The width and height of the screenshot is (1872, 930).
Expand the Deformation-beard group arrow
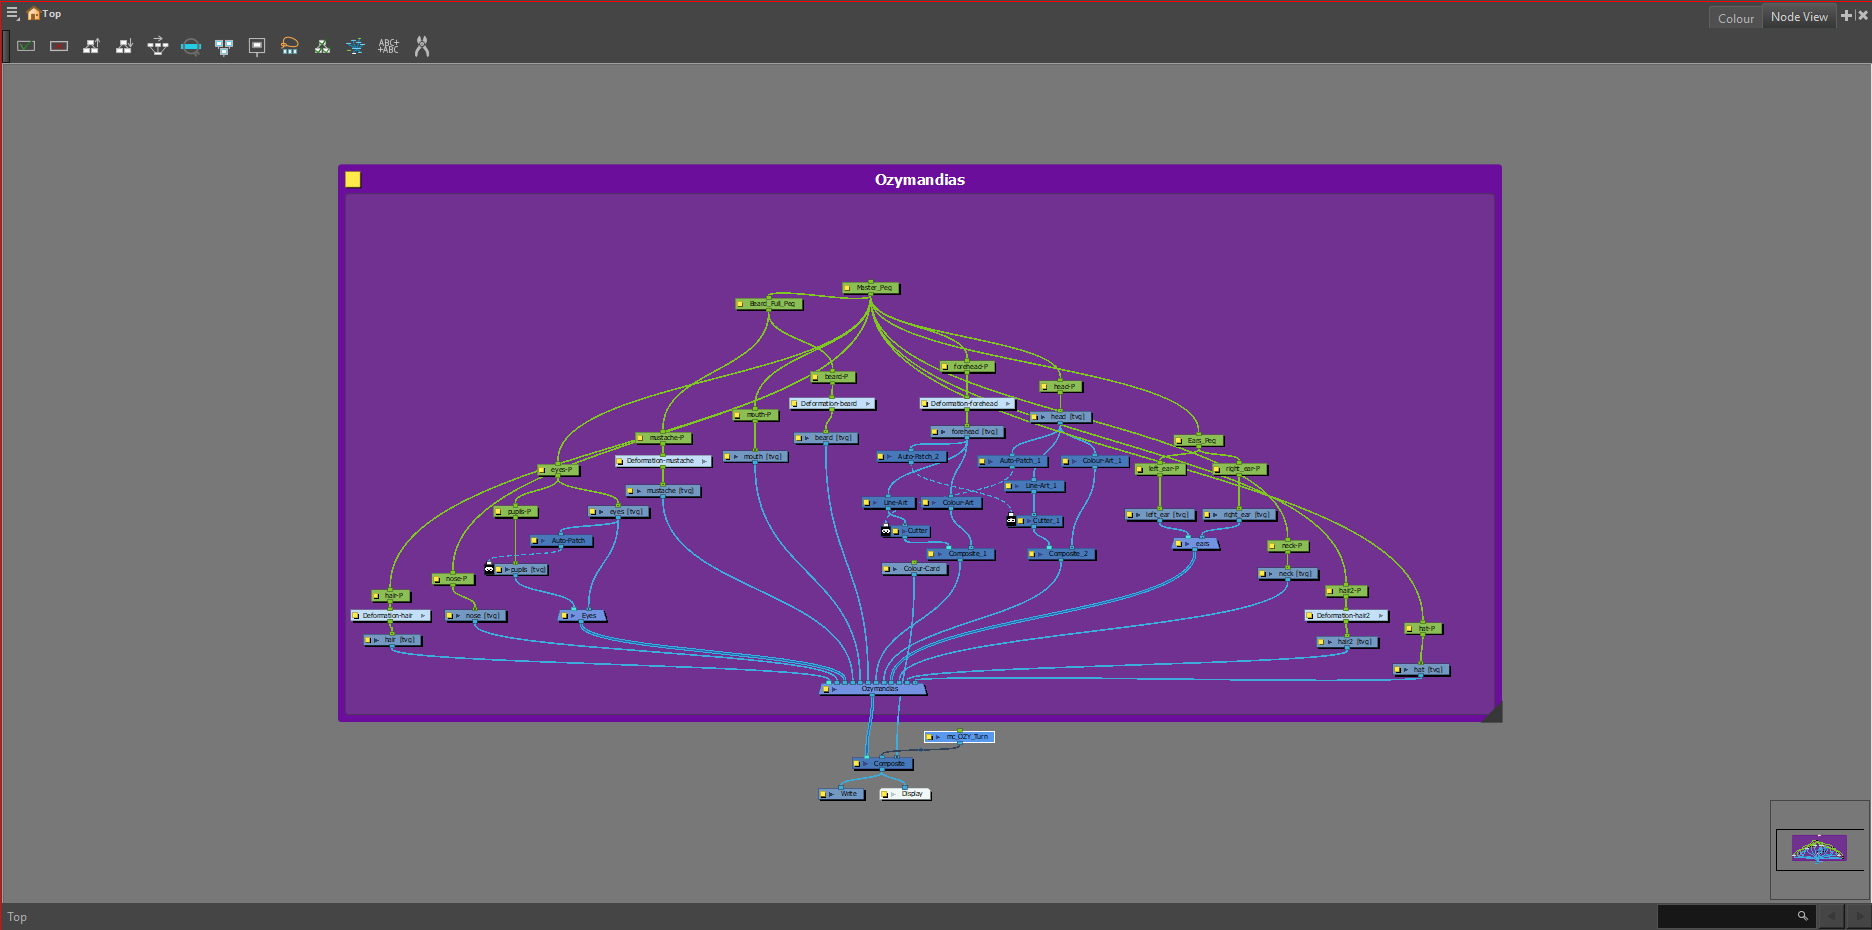[867, 404]
